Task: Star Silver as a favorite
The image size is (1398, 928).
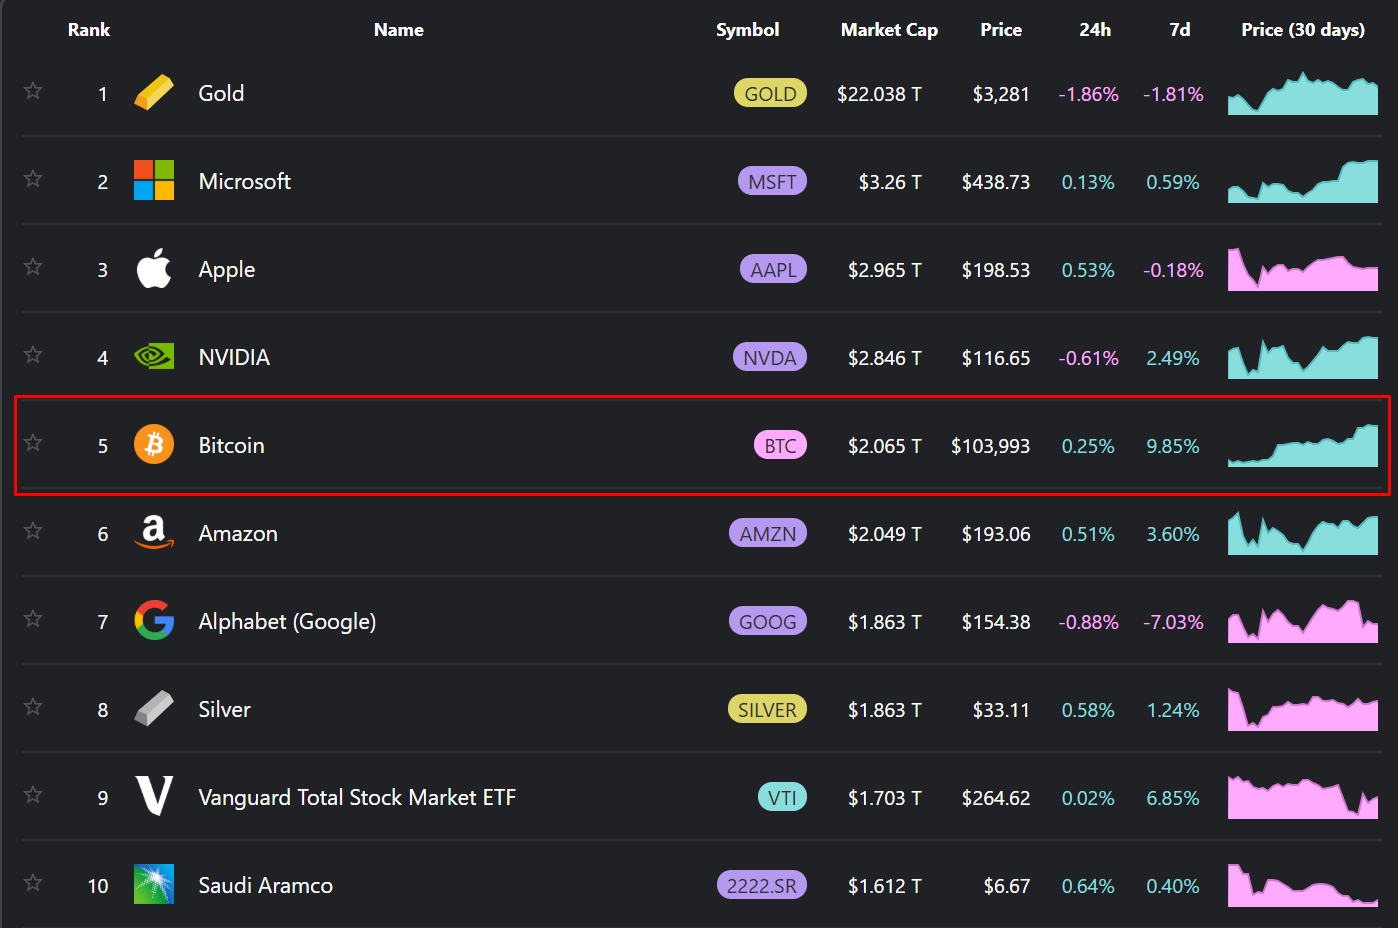Action: pos(33,707)
